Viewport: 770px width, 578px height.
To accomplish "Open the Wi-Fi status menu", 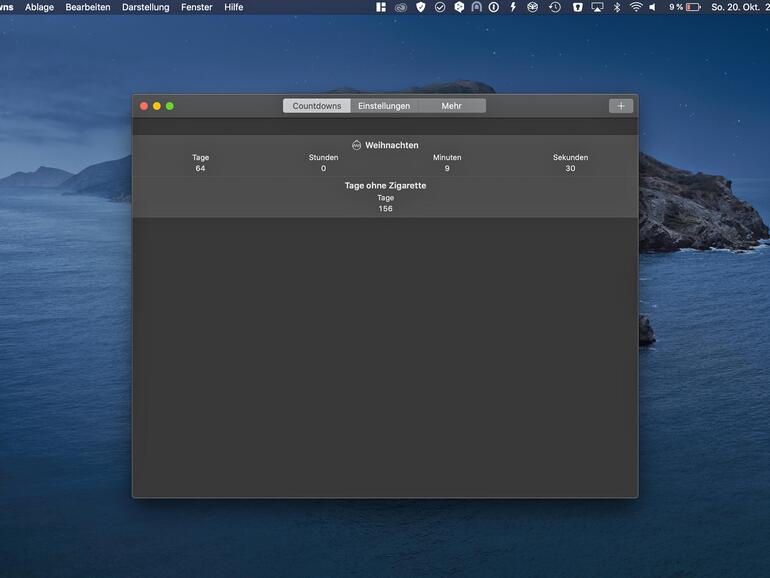I will click(x=636, y=7).
